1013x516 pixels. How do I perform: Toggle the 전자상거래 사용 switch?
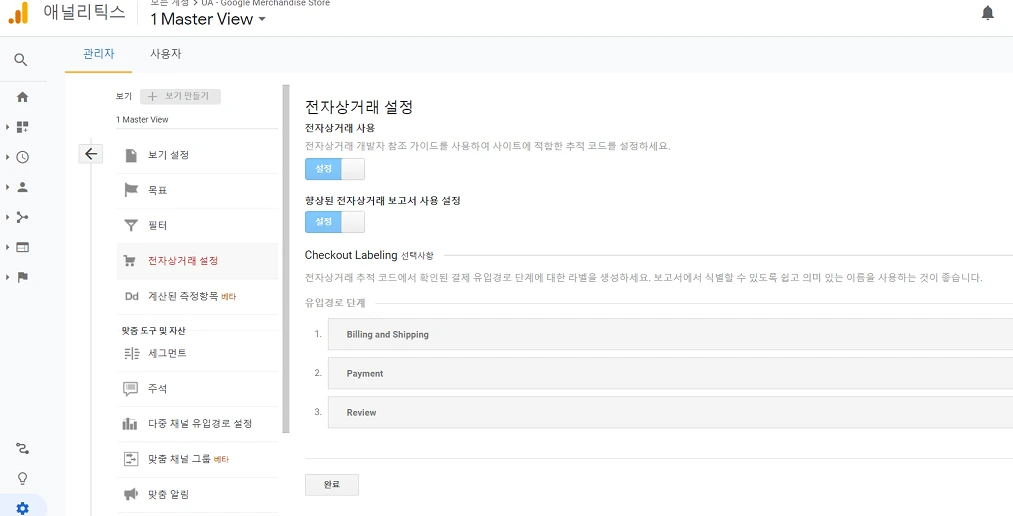[335, 169]
